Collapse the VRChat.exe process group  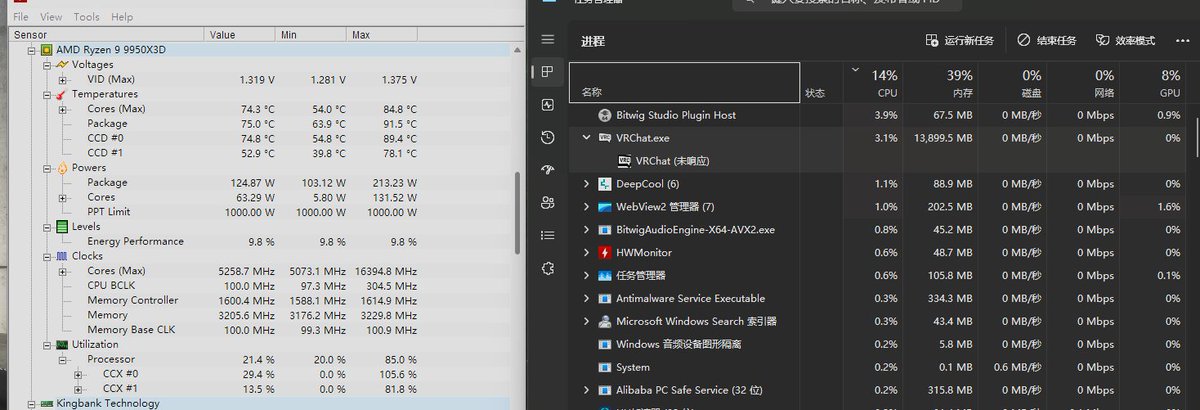[x=586, y=138]
